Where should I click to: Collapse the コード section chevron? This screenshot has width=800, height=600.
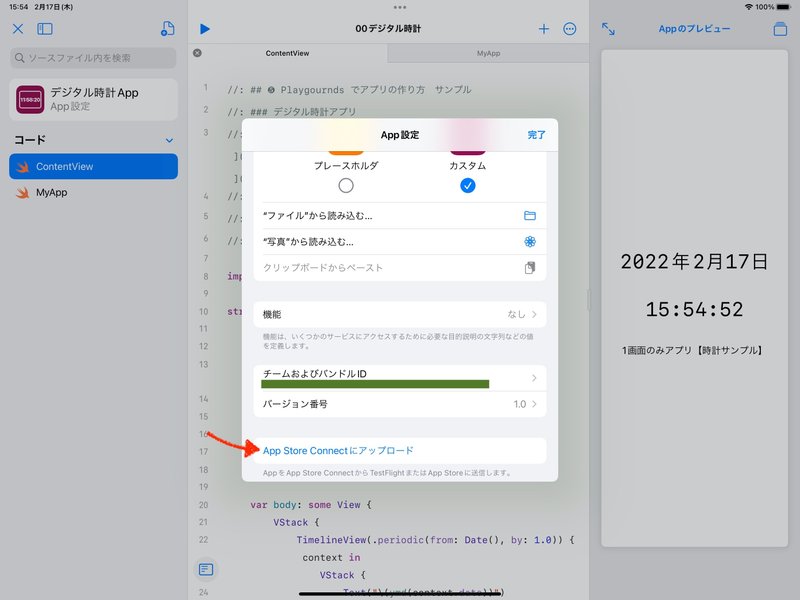[x=169, y=140]
